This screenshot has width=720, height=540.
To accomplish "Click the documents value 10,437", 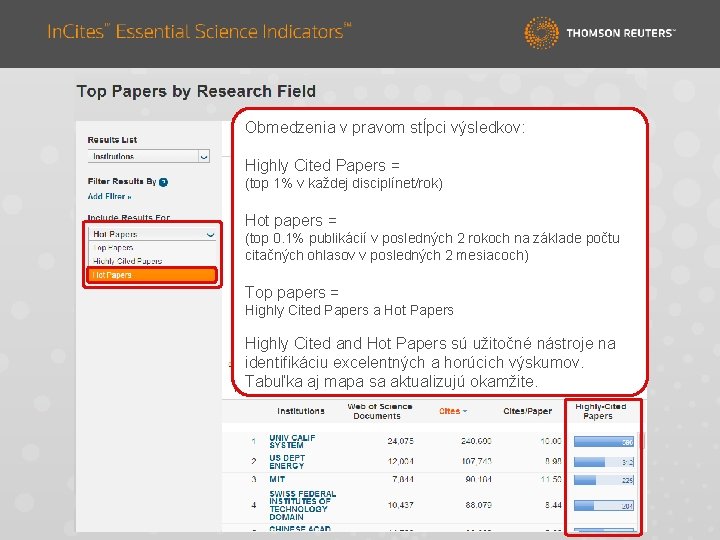I will point(400,505).
